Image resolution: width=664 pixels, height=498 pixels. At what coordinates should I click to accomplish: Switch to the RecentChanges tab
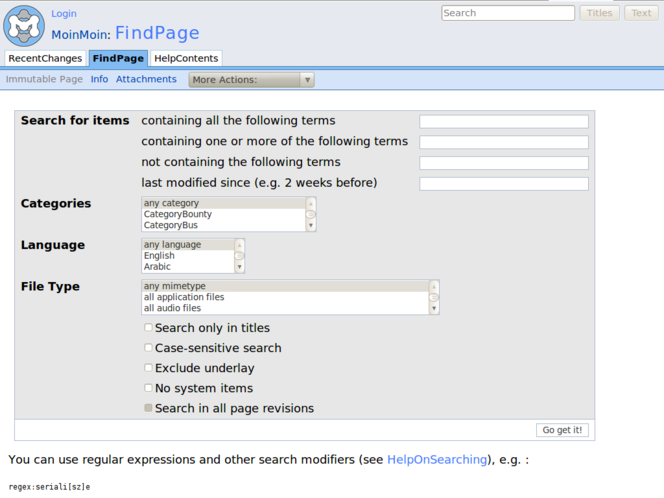pos(45,59)
